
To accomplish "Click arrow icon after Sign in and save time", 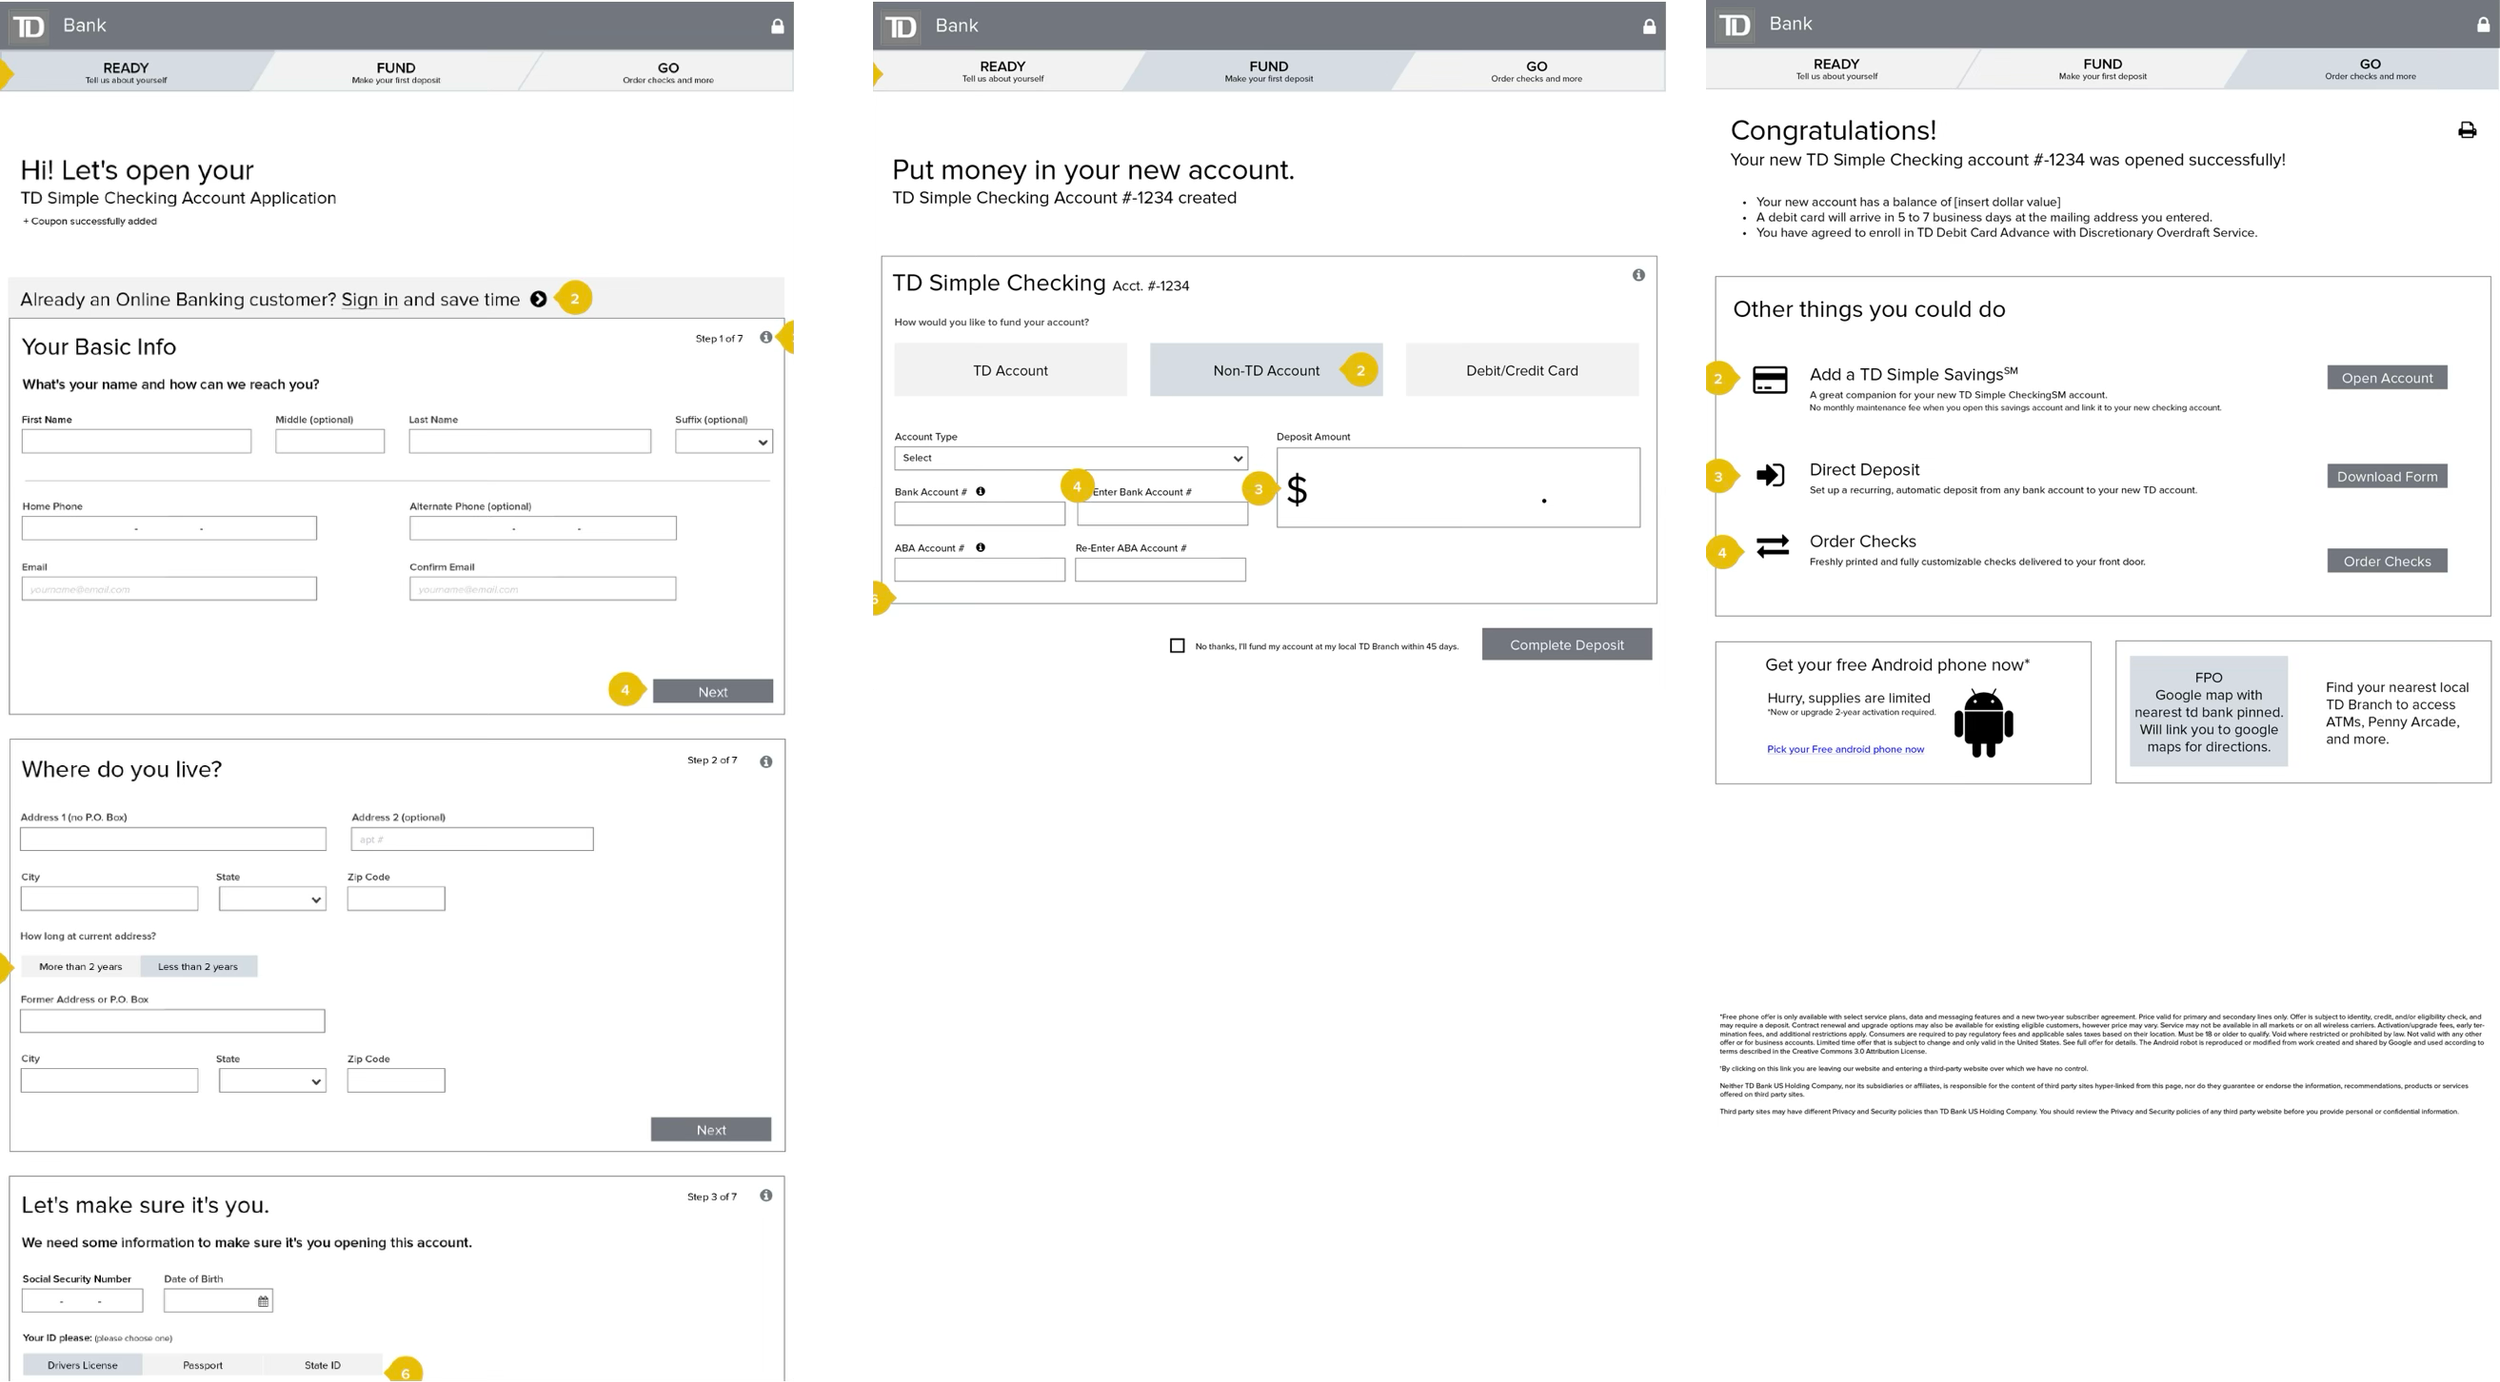I will (x=538, y=299).
